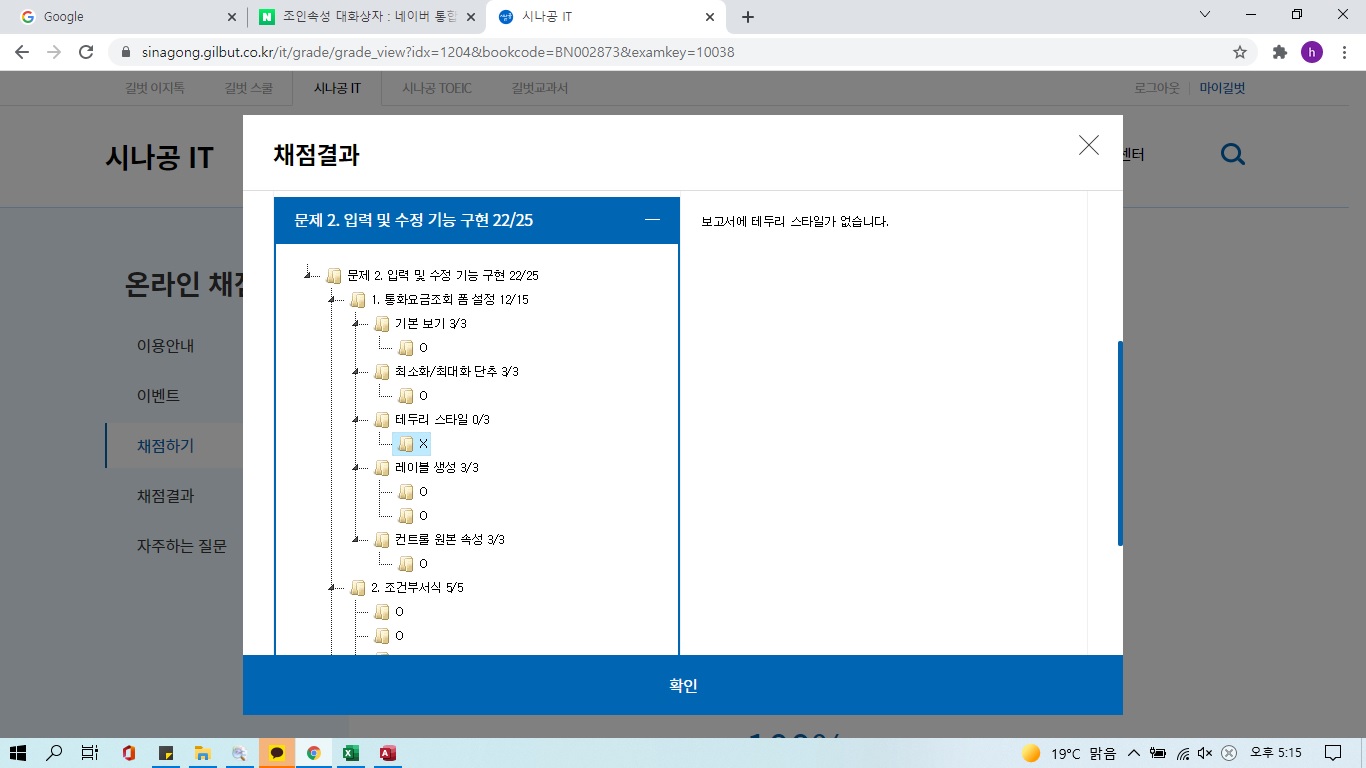Select the X result under 테두리 스타일
The image size is (1366, 768).
click(x=422, y=444)
